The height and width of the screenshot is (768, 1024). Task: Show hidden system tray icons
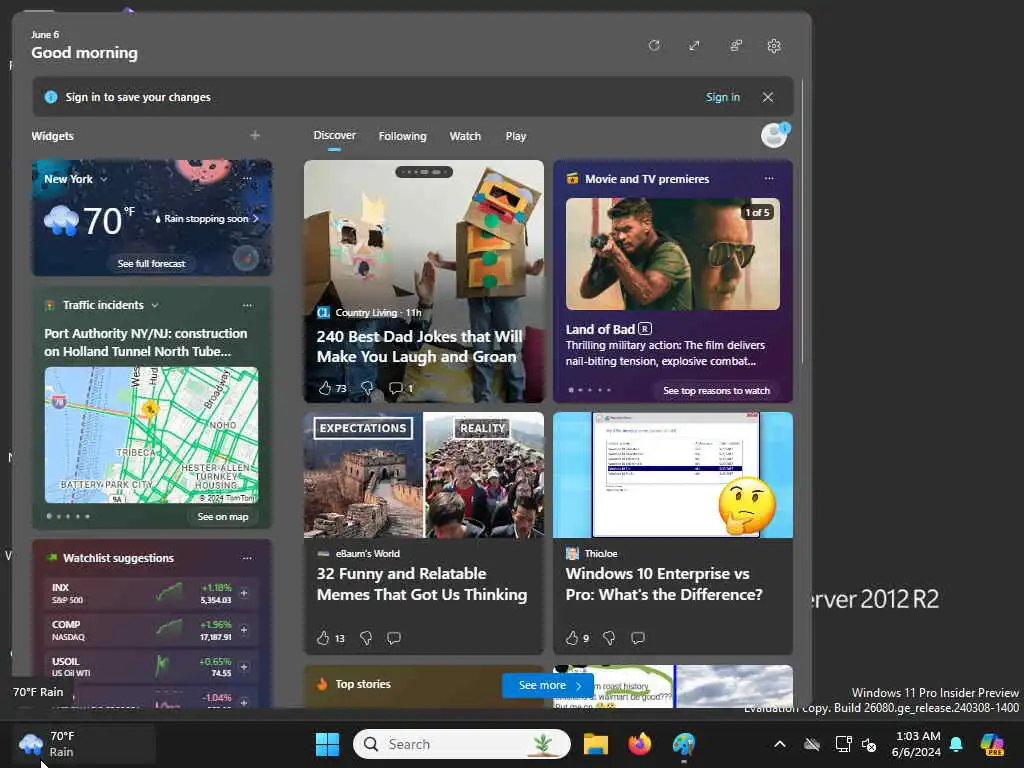[x=780, y=744]
